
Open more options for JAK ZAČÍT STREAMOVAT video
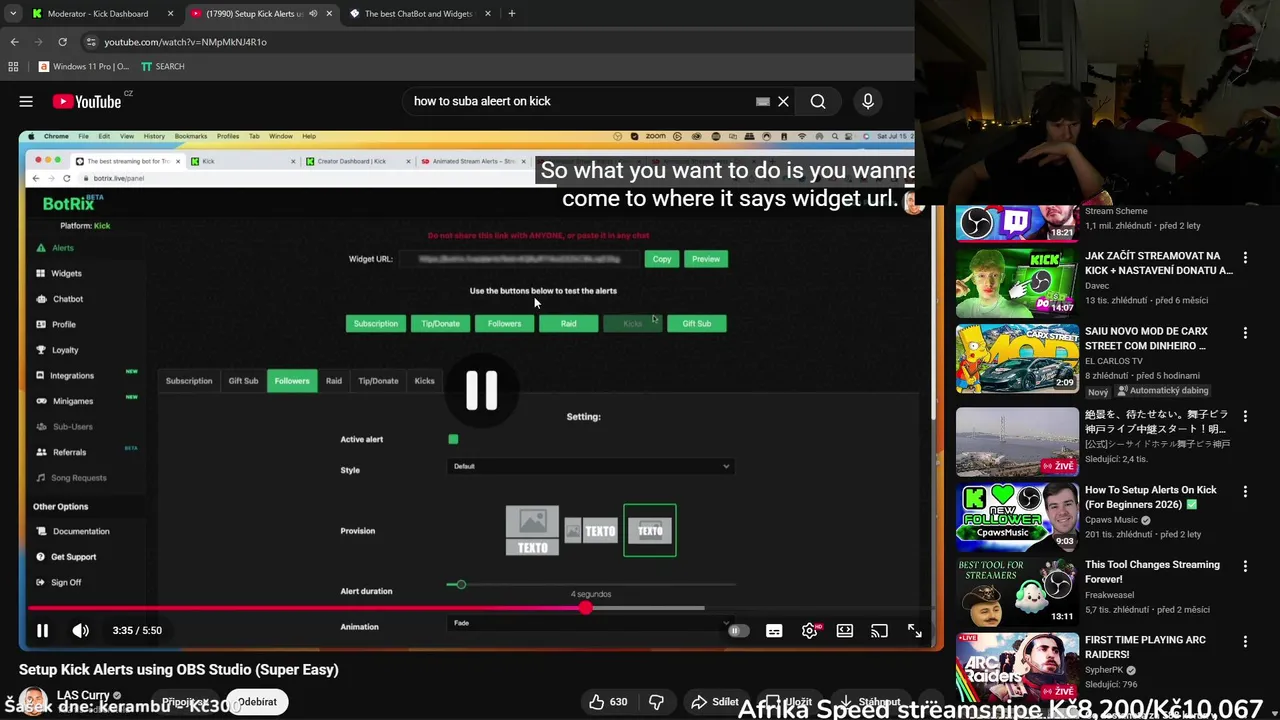(x=1245, y=258)
